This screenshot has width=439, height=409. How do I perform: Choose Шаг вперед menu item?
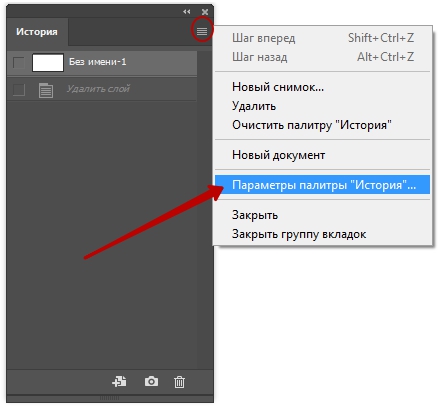pos(322,38)
